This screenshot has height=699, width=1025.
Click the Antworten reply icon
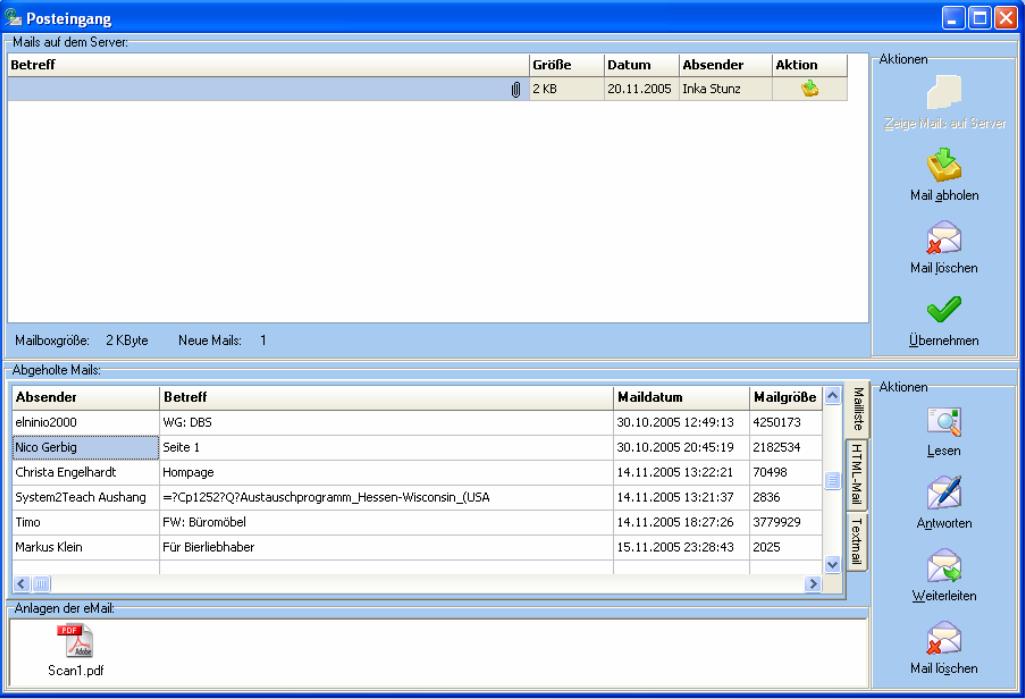click(x=945, y=493)
